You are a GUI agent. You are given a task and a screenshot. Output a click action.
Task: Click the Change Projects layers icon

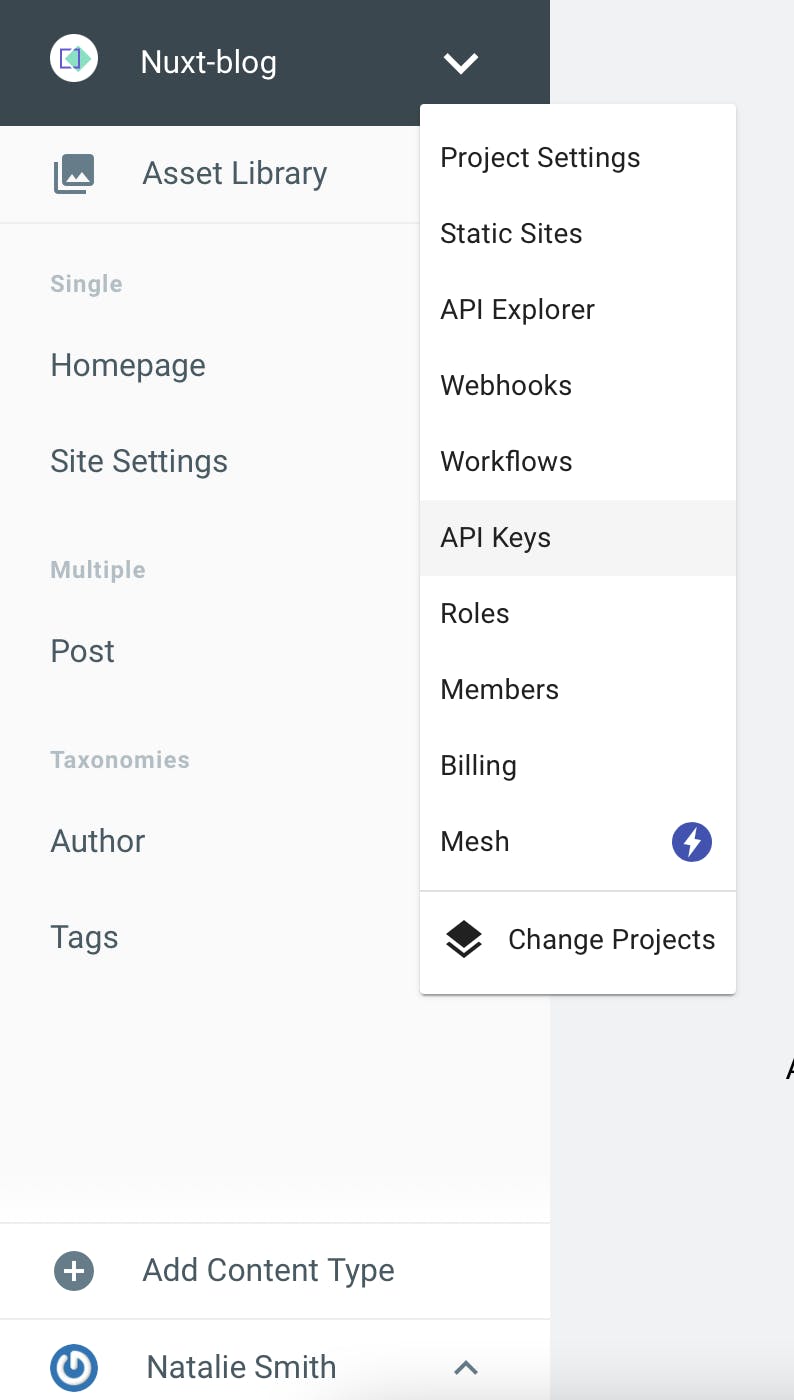[463, 940]
